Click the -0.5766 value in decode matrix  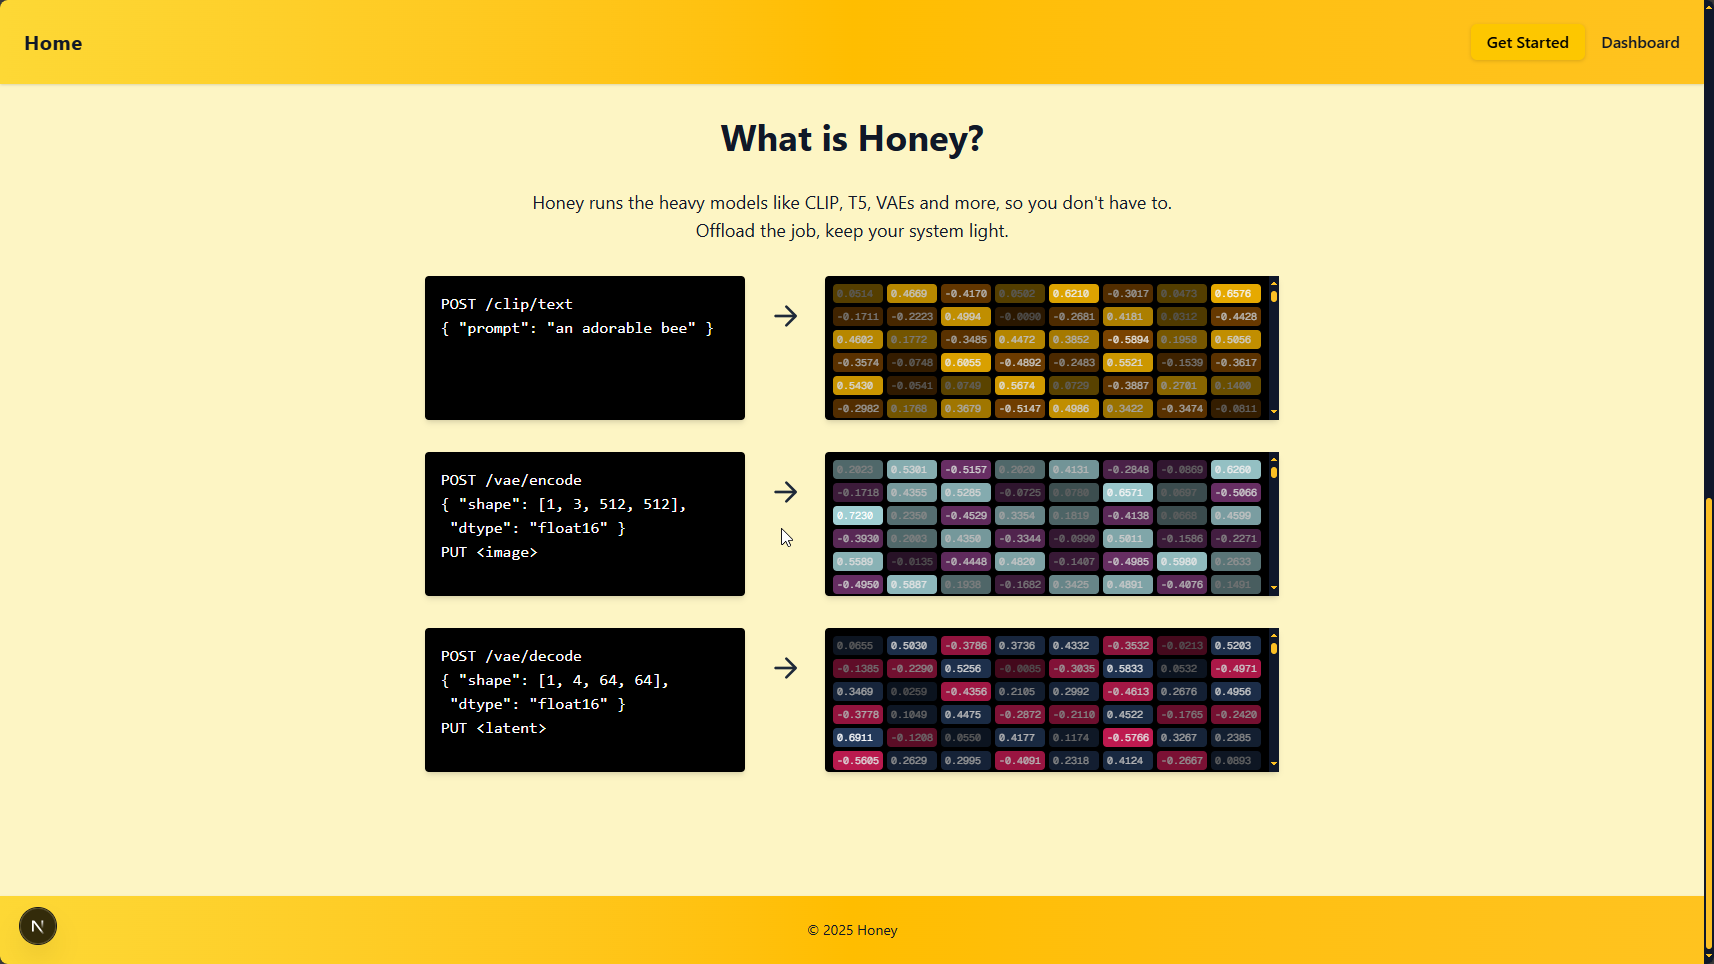coord(1128,738)
